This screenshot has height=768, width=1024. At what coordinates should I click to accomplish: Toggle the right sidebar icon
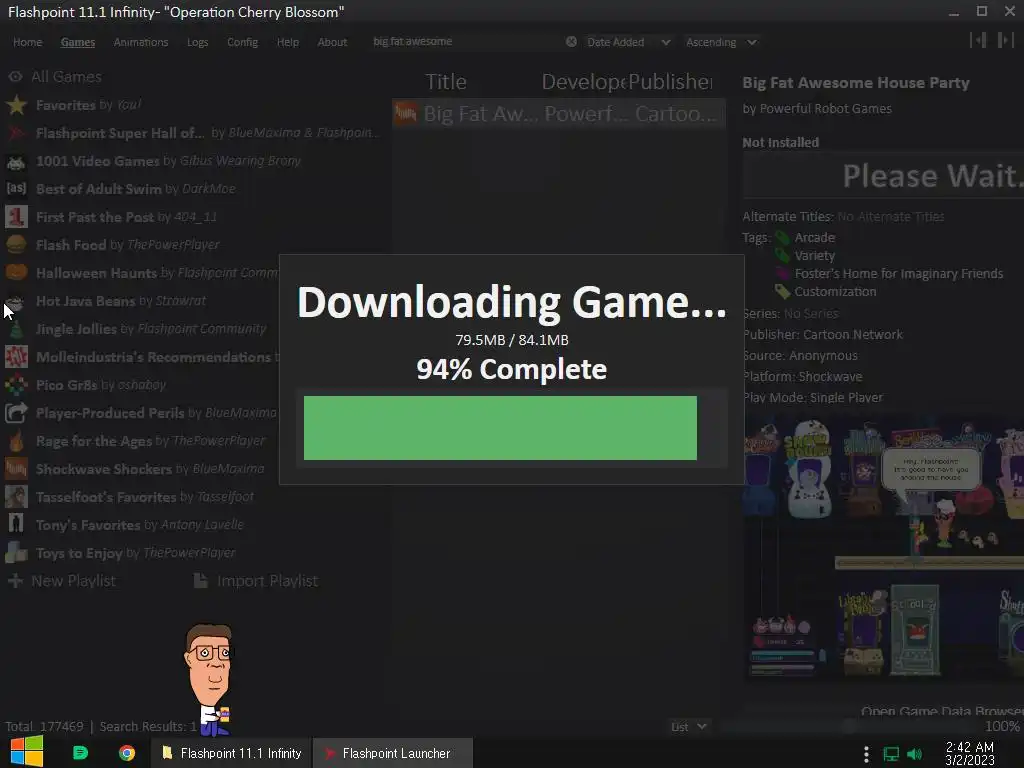(1006, 40)
